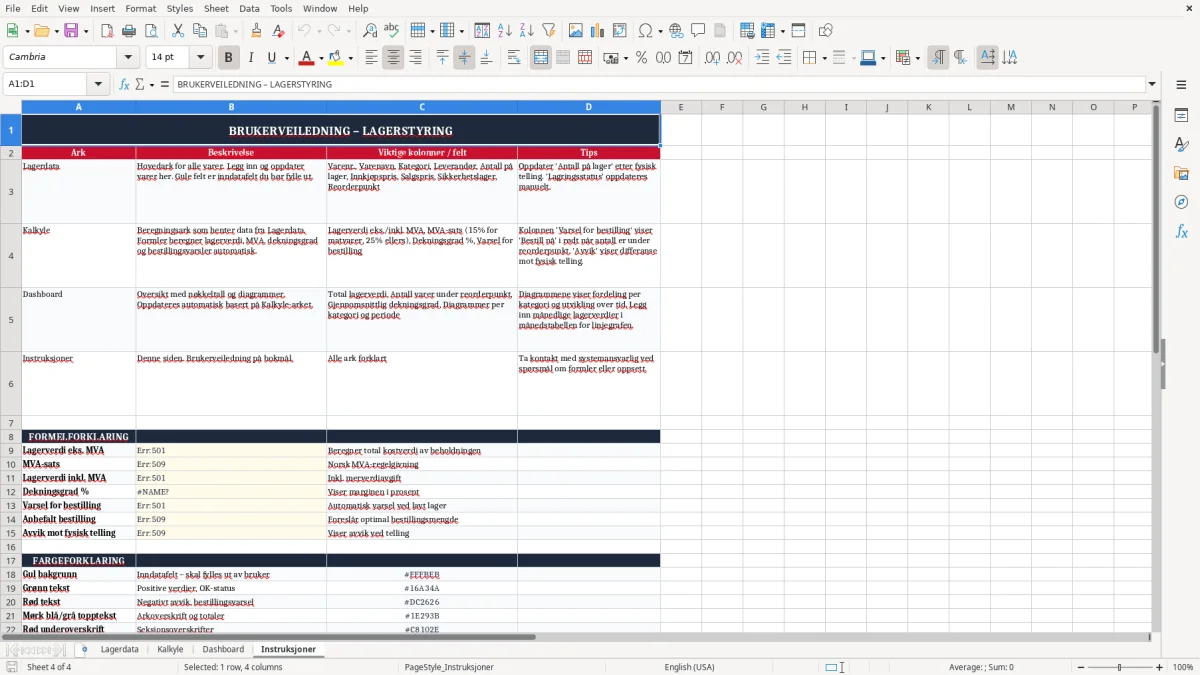The image size is (1200, 675).
Task: Open the Navigator compass sidebar icon
Action: (1181, 202)
